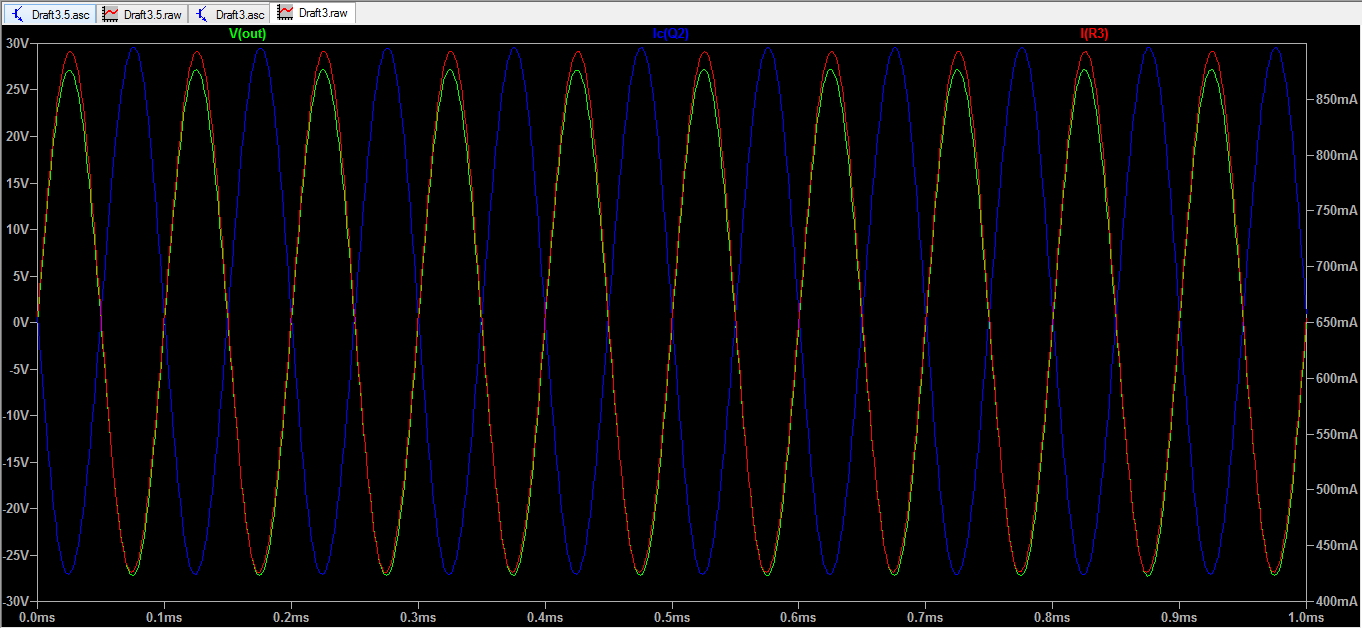Image resolution: width=1362 pixels, height=628 pixels.
Task: Switch to the Draft3.5.asc tab
Action: [x=49, y=14]
